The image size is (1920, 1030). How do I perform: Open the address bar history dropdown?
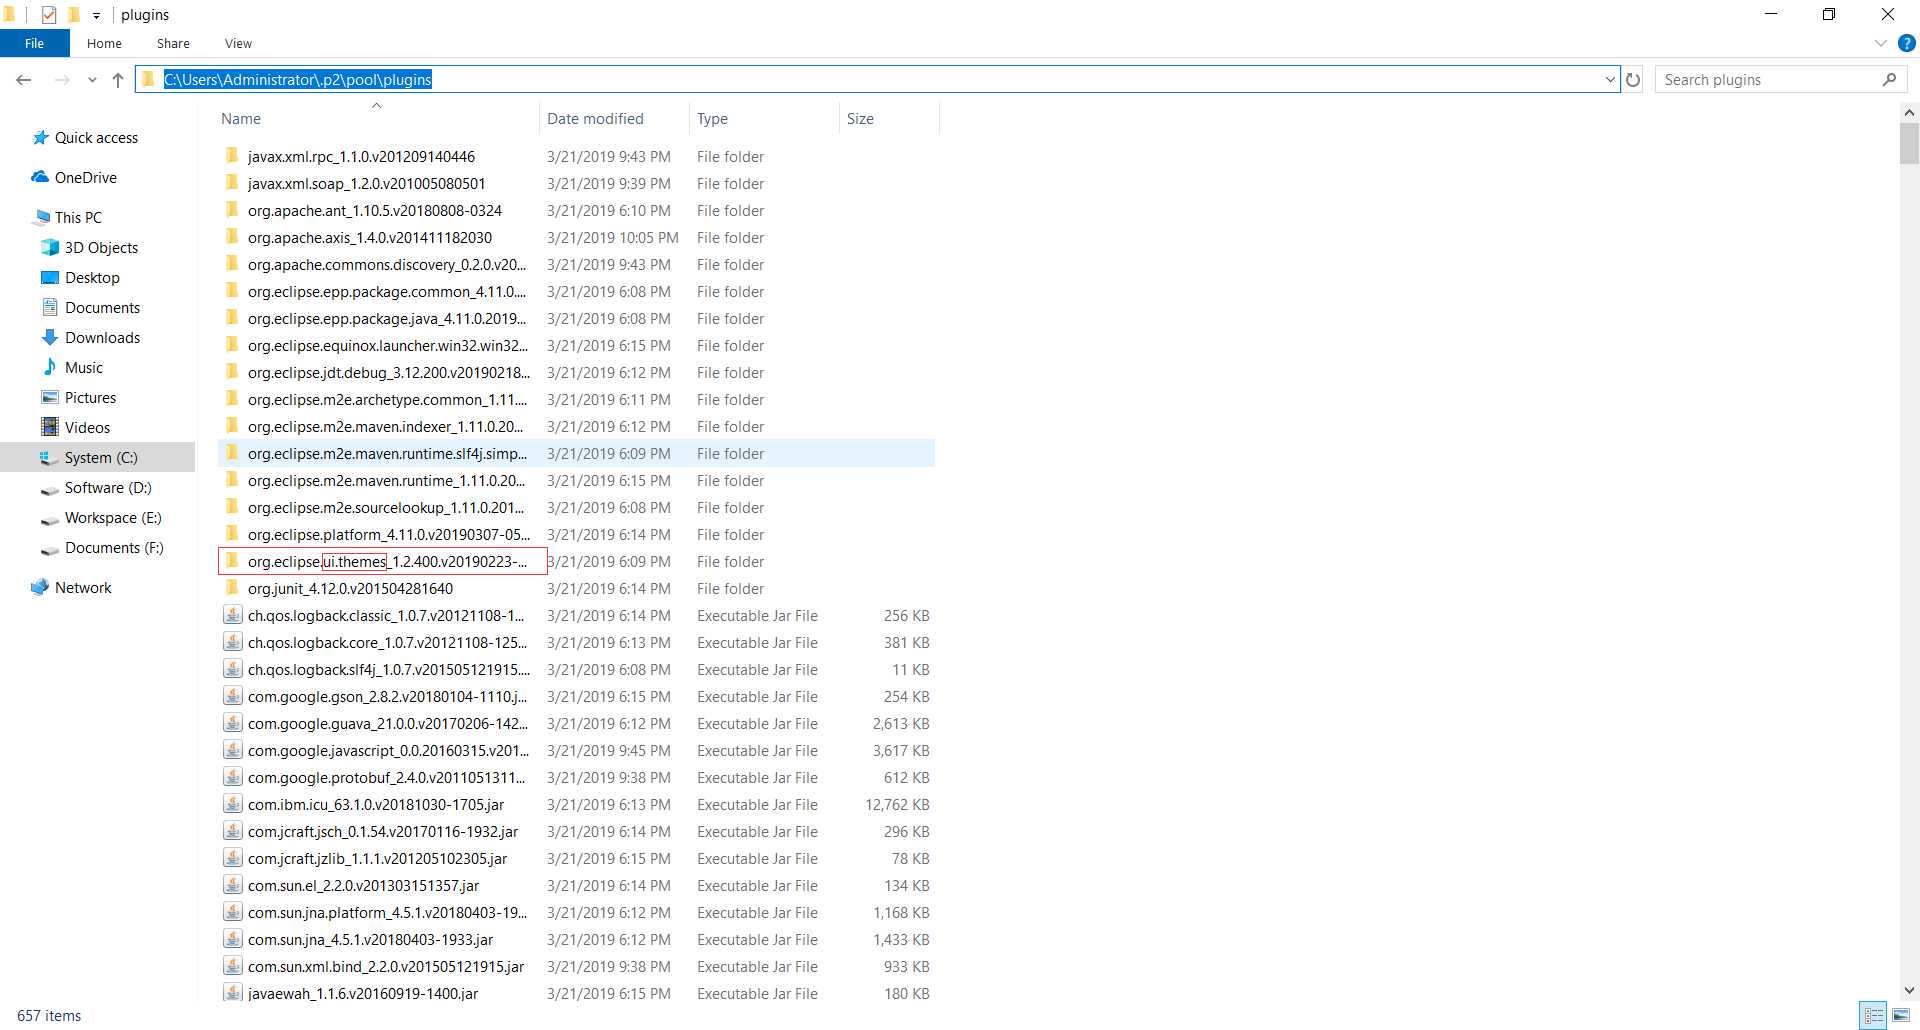(1610, 80)
